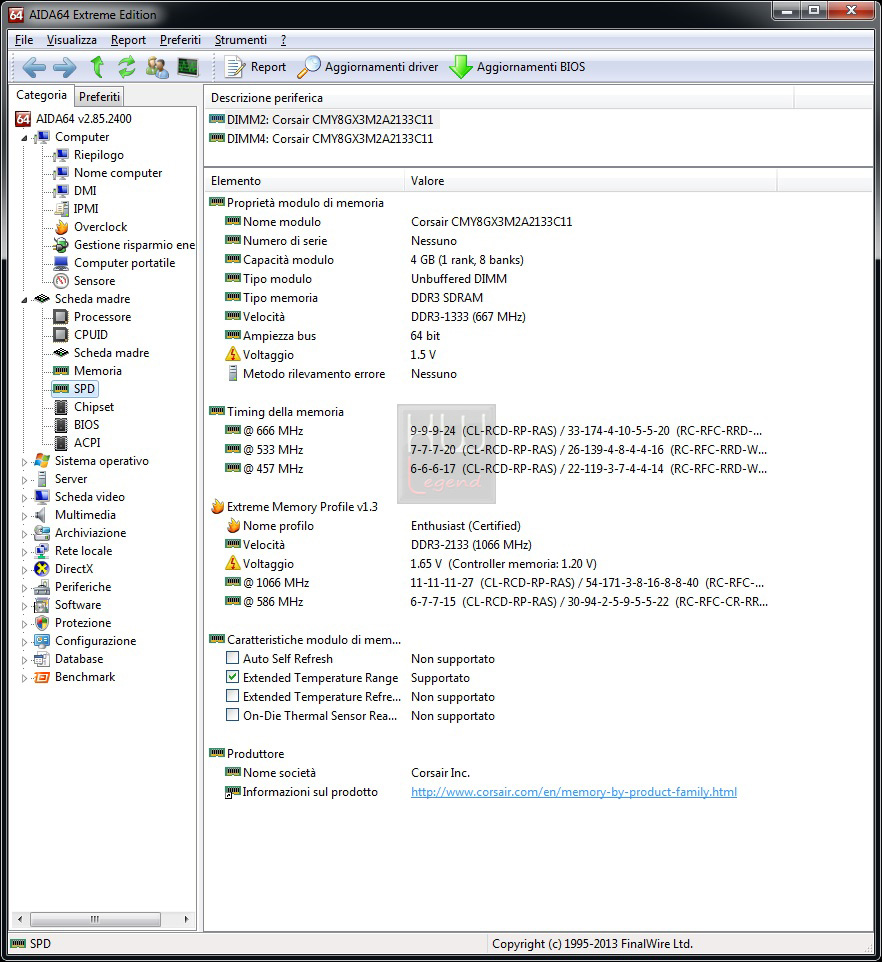Expand the Software tree node
This screenshot has width=882, height=962.
pos(25,606)
